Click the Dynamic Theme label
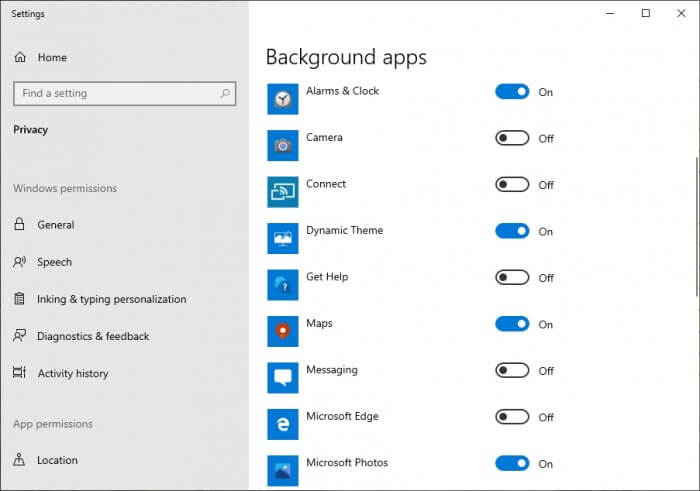700x491 pixels. pyautogui.click(x=345, y=230)
